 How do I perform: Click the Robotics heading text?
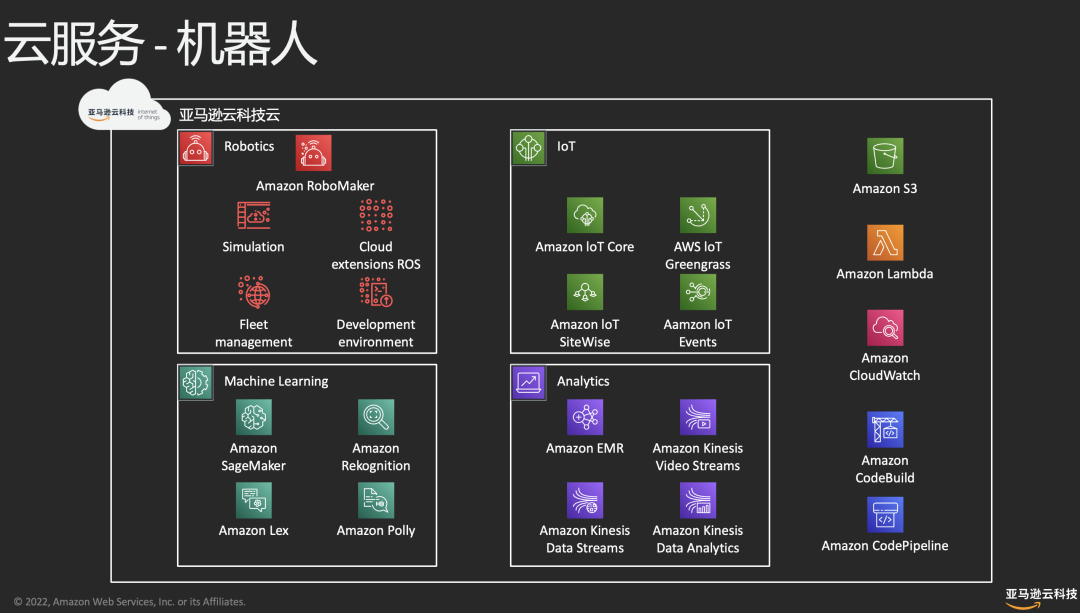pos(249,146)
